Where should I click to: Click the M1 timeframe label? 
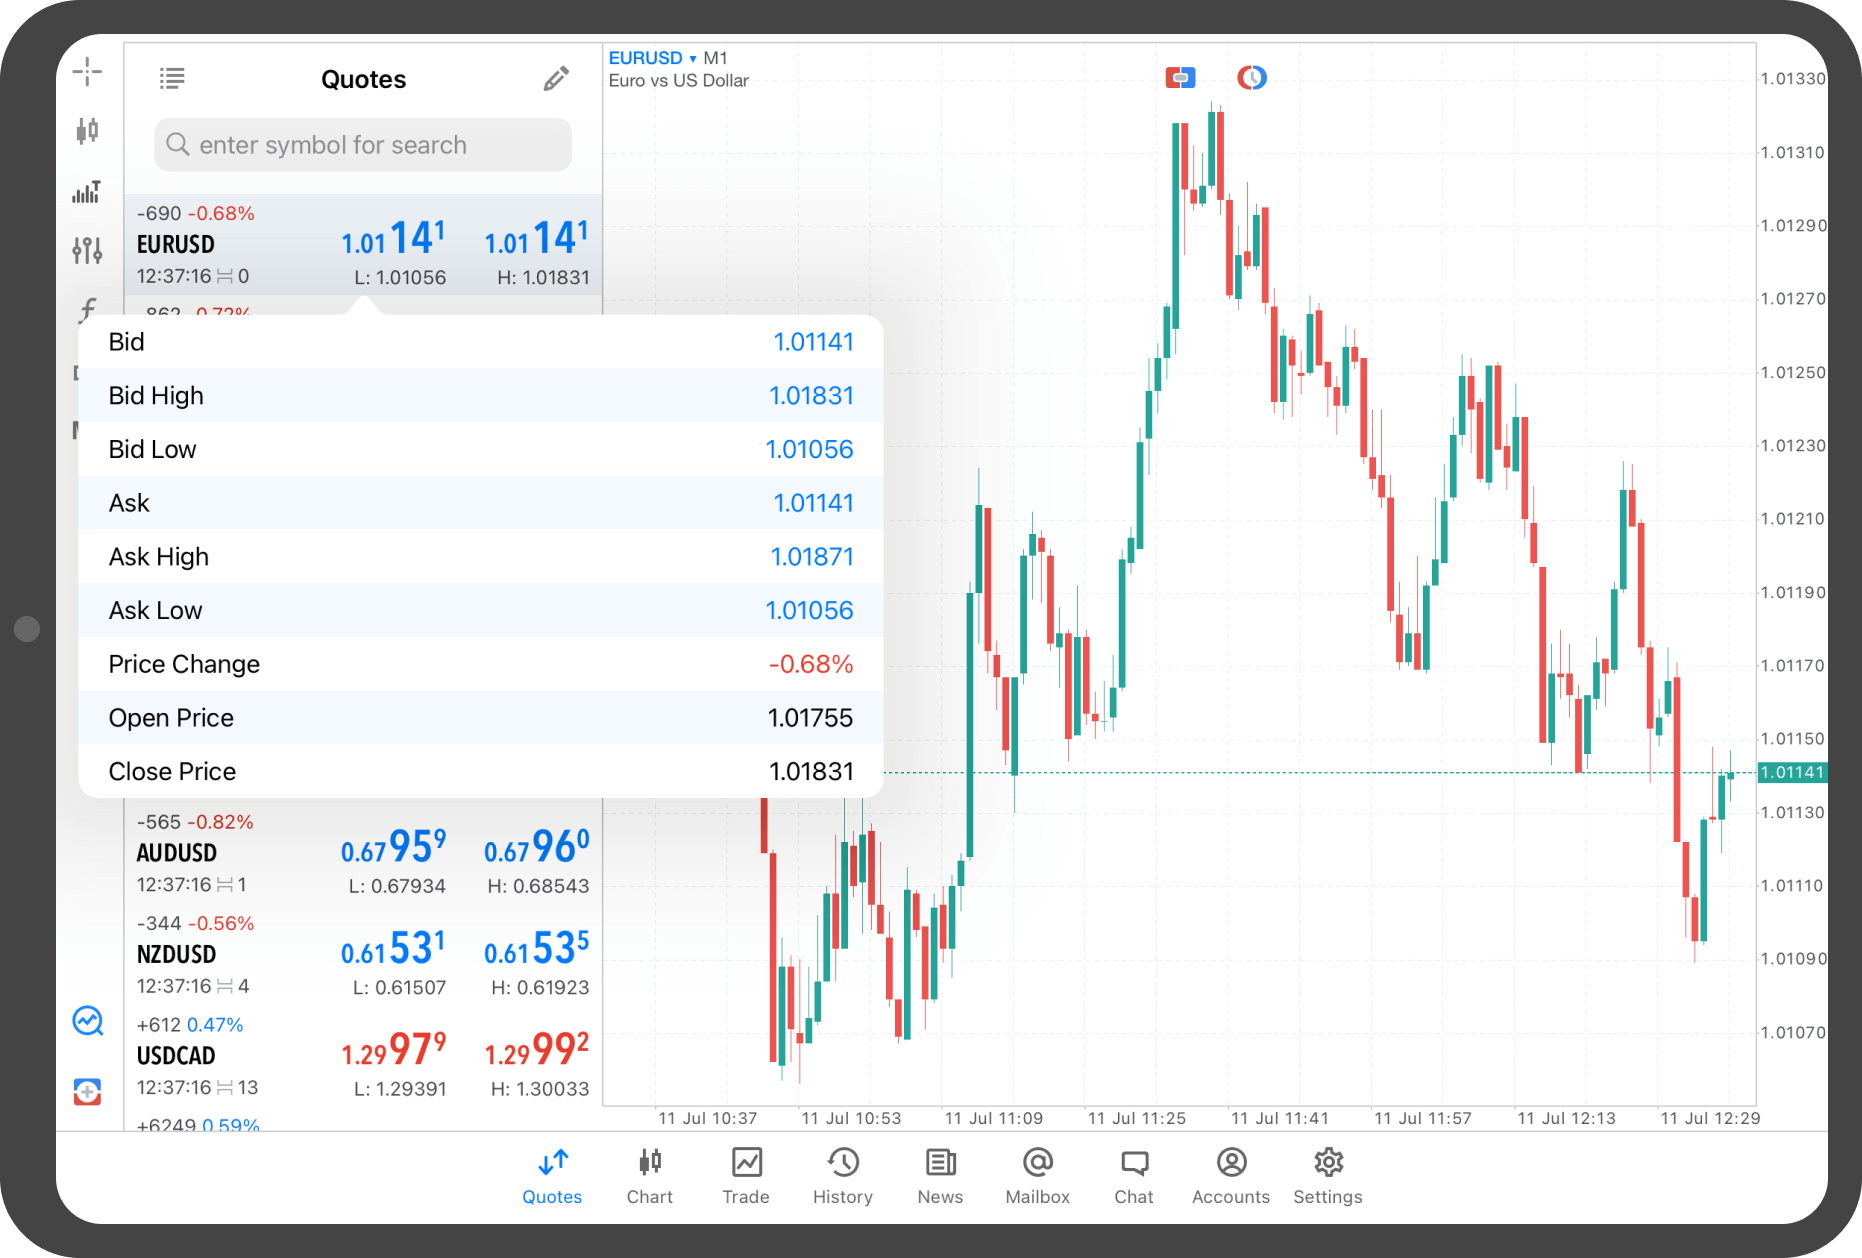pos(716,58)
